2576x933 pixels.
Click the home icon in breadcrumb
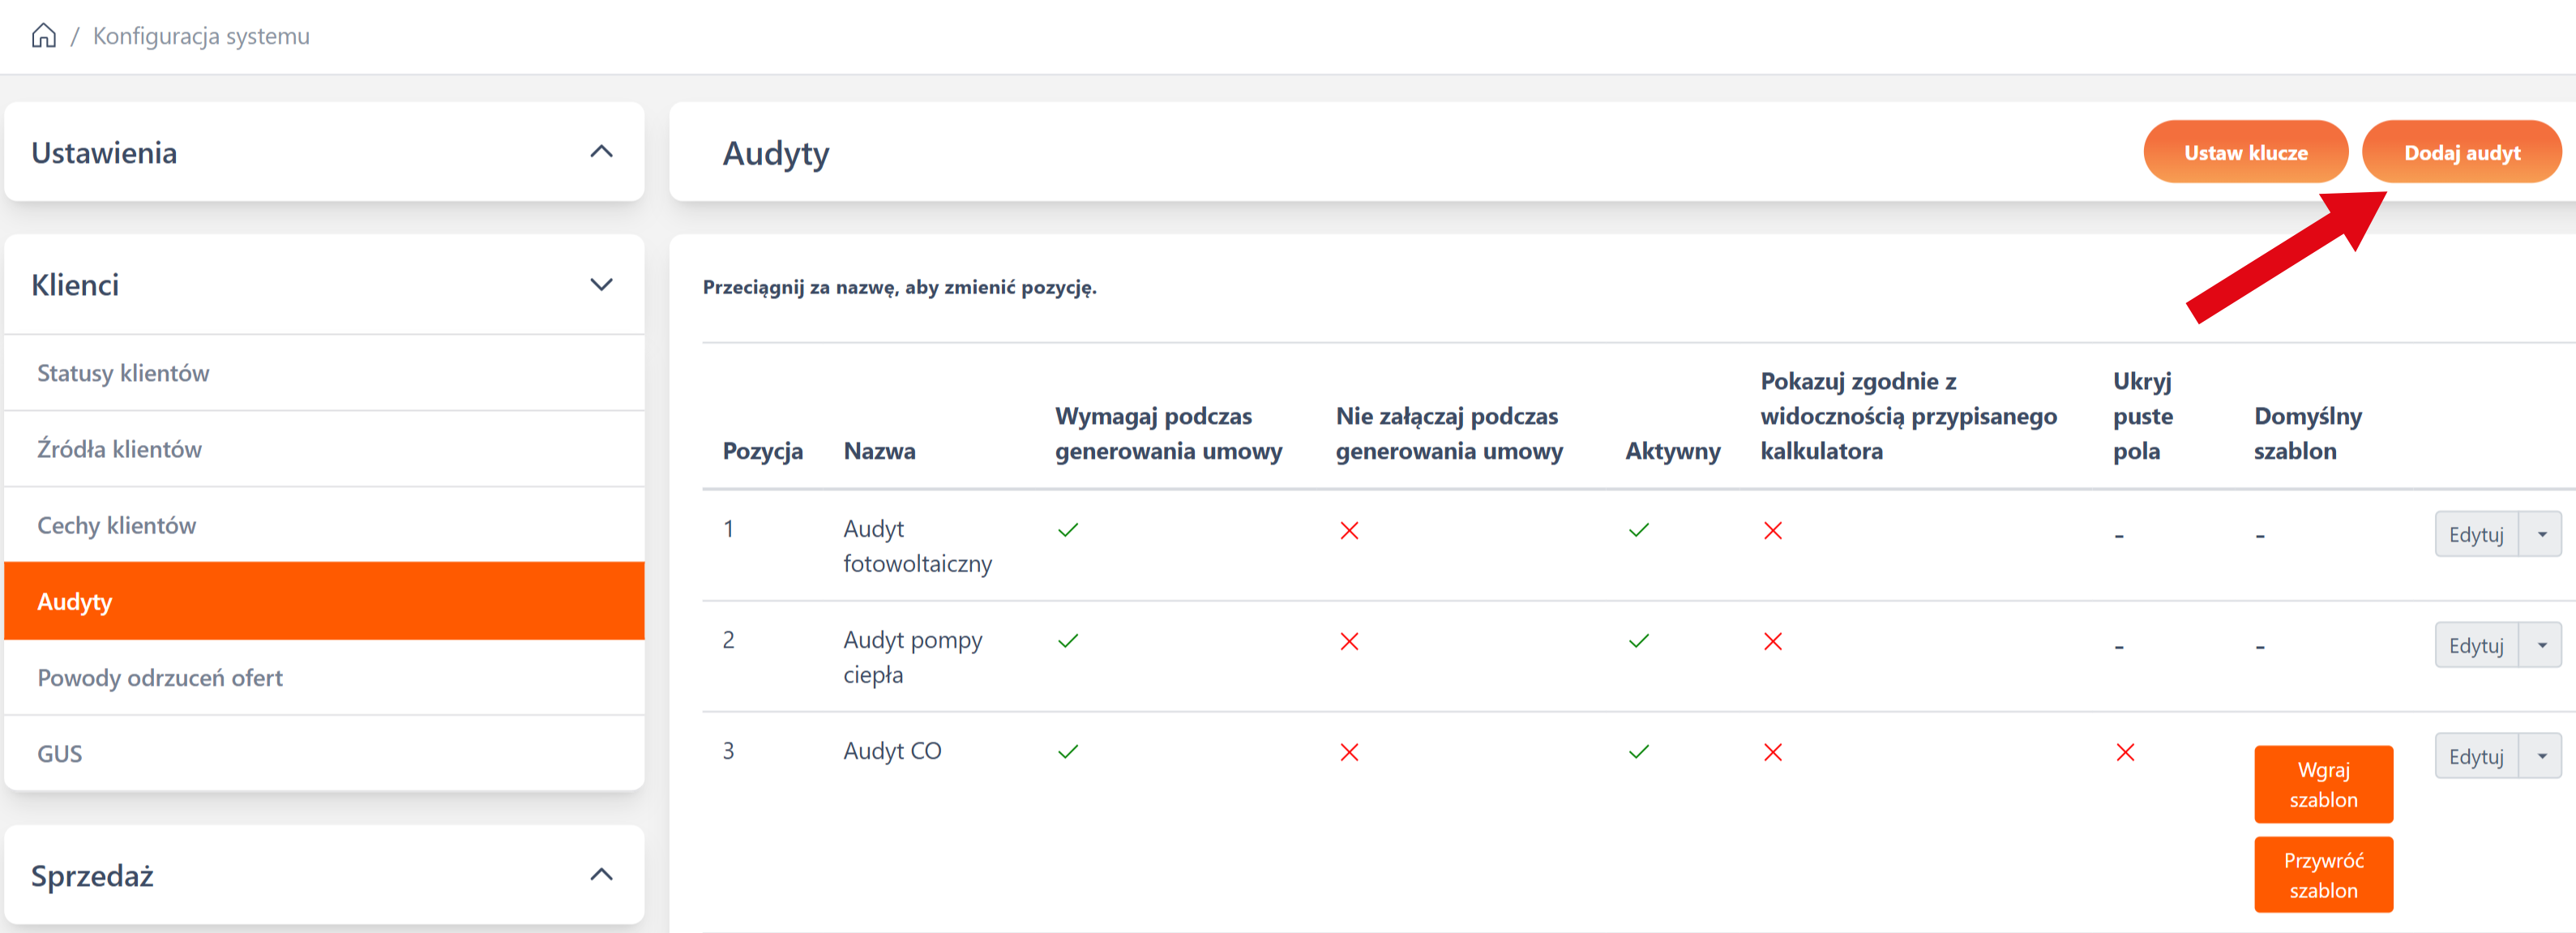[x=43, y=36]
